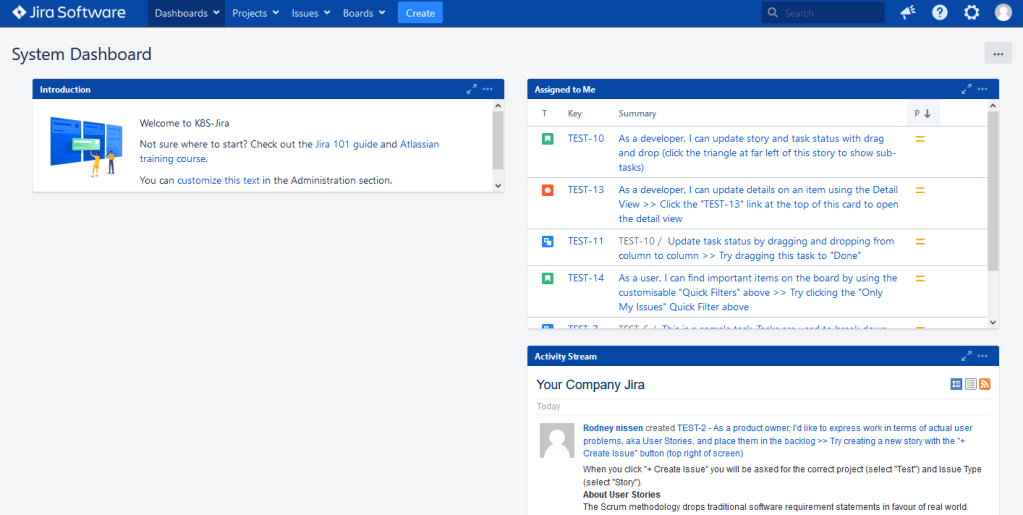Maximize the Assigned to Me gadget
1023x515 pixels.
[966, 89]
